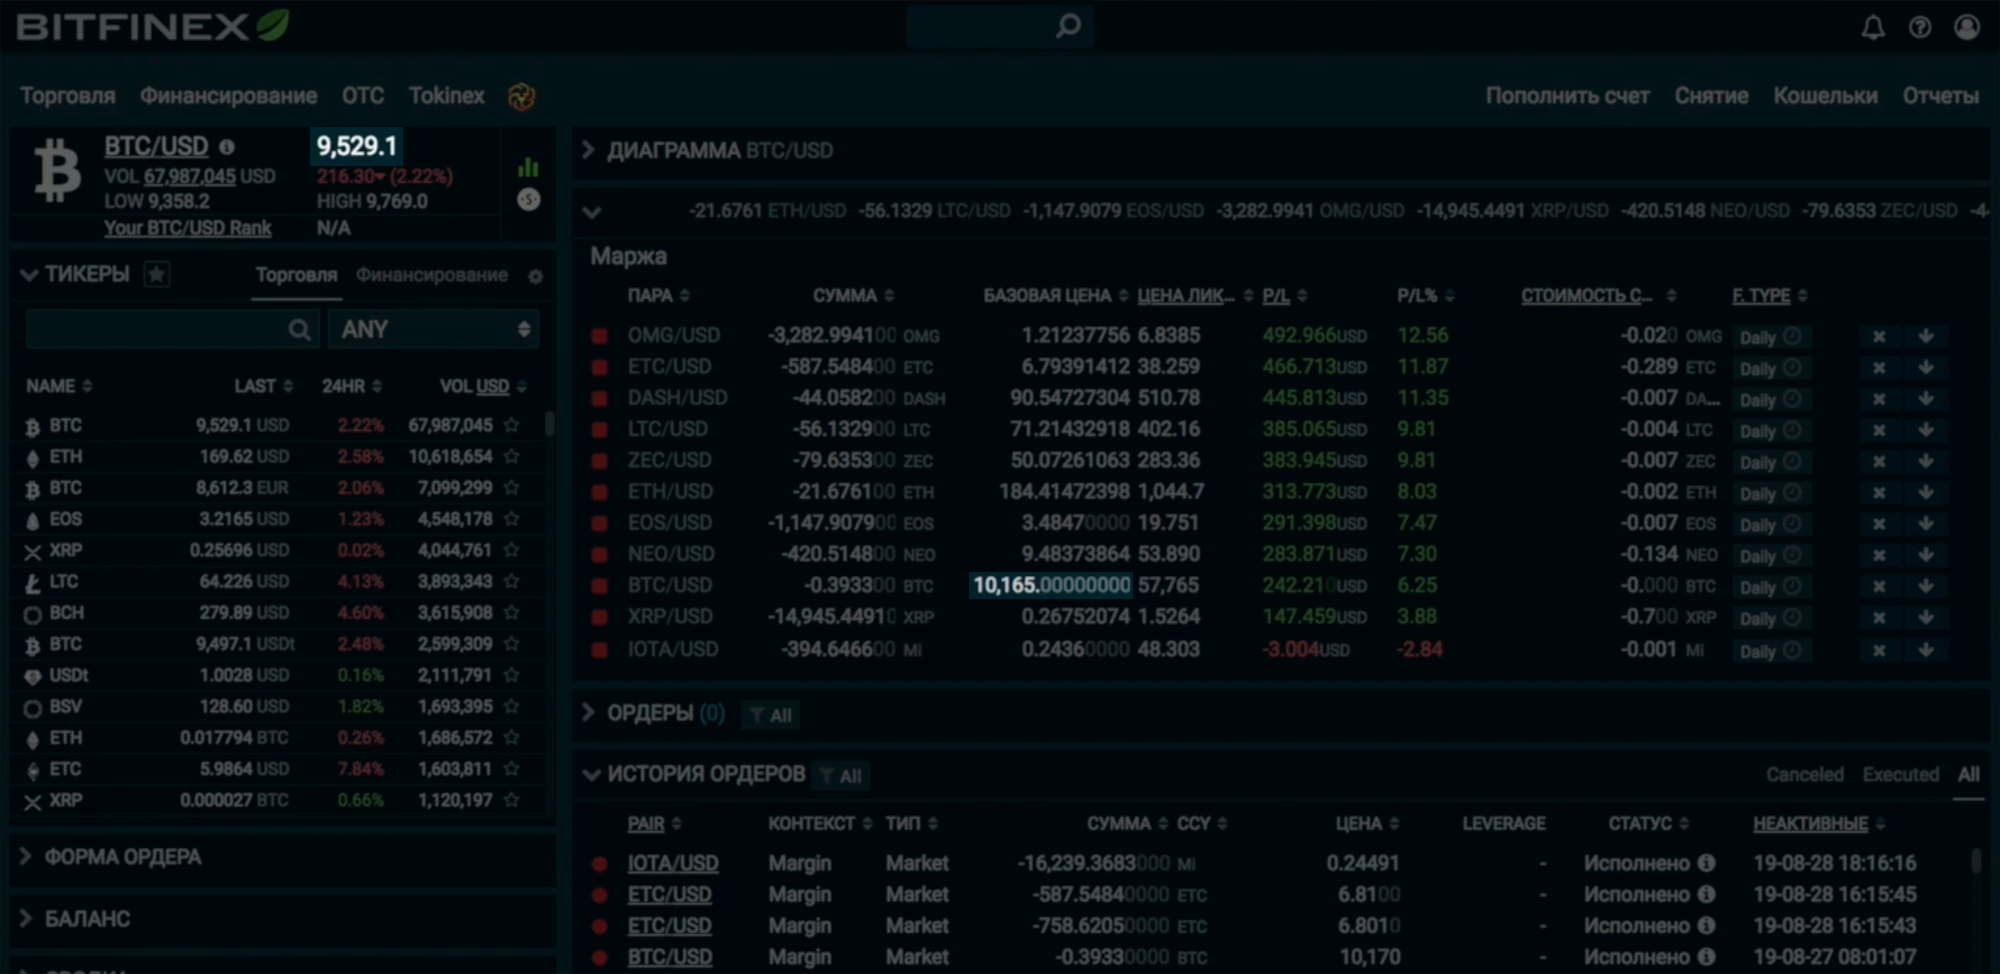Open IOTA/USD pair link in order history
This screenshot has width=2000, height=974.
tap(673, 863)
